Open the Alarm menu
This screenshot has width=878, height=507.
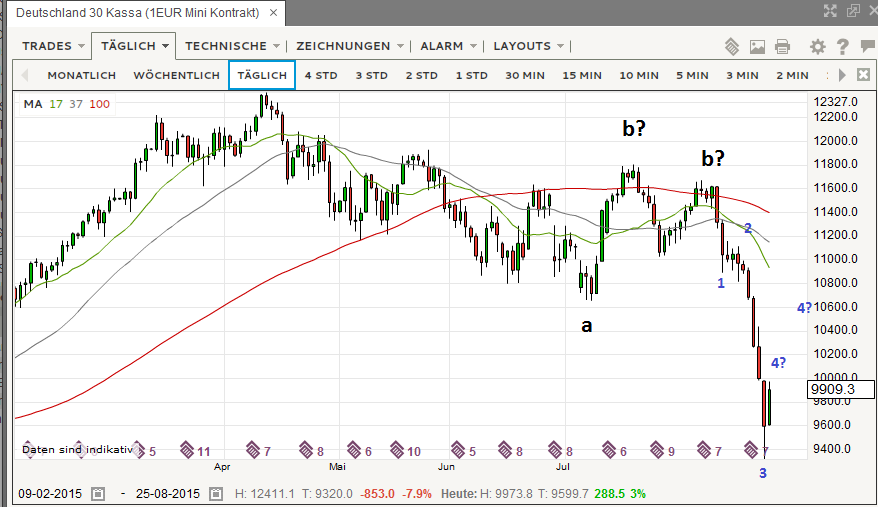click(447, 46)
